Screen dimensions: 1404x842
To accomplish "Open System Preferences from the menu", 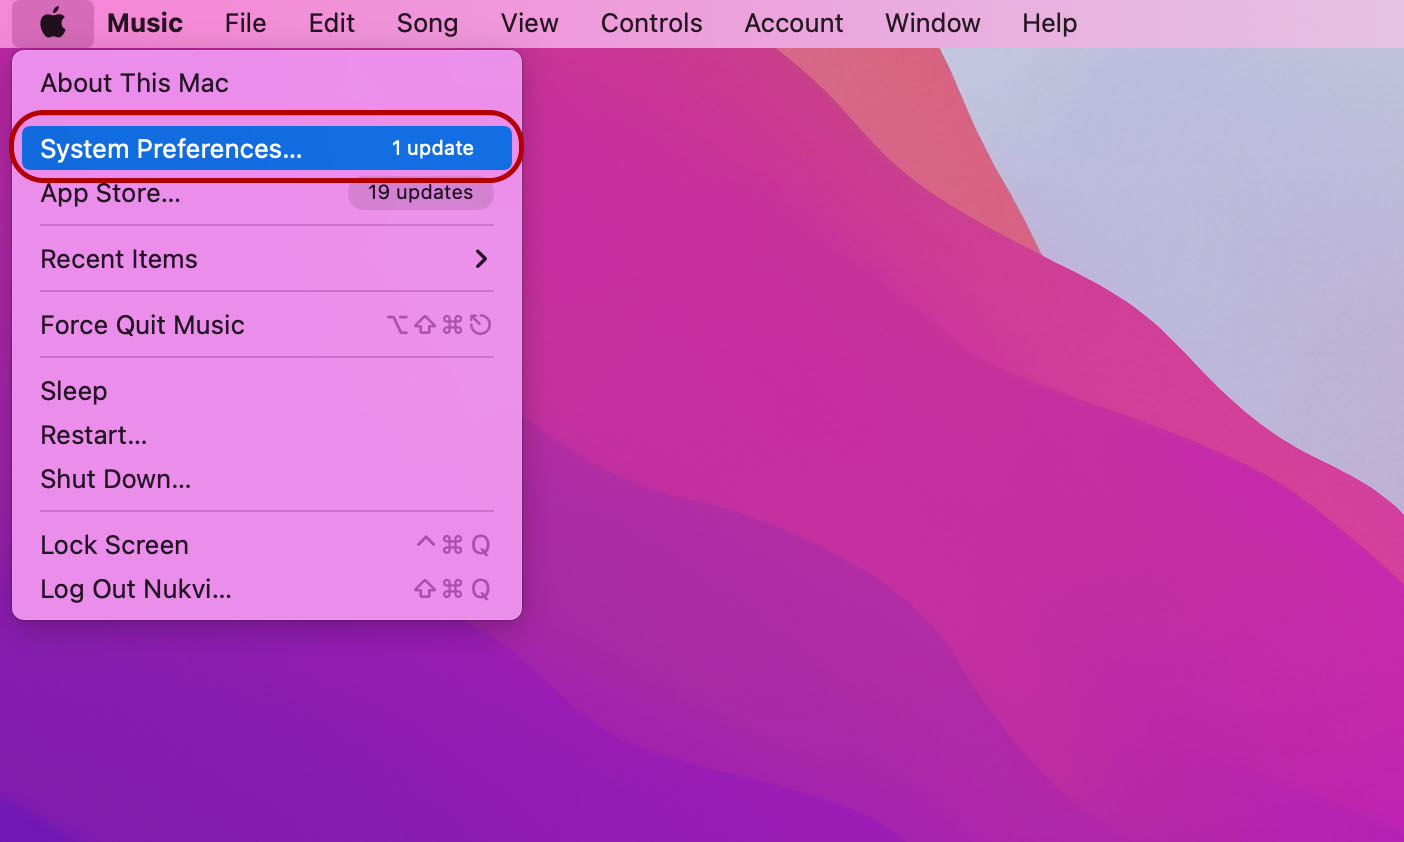I will [x=171, y=149].
